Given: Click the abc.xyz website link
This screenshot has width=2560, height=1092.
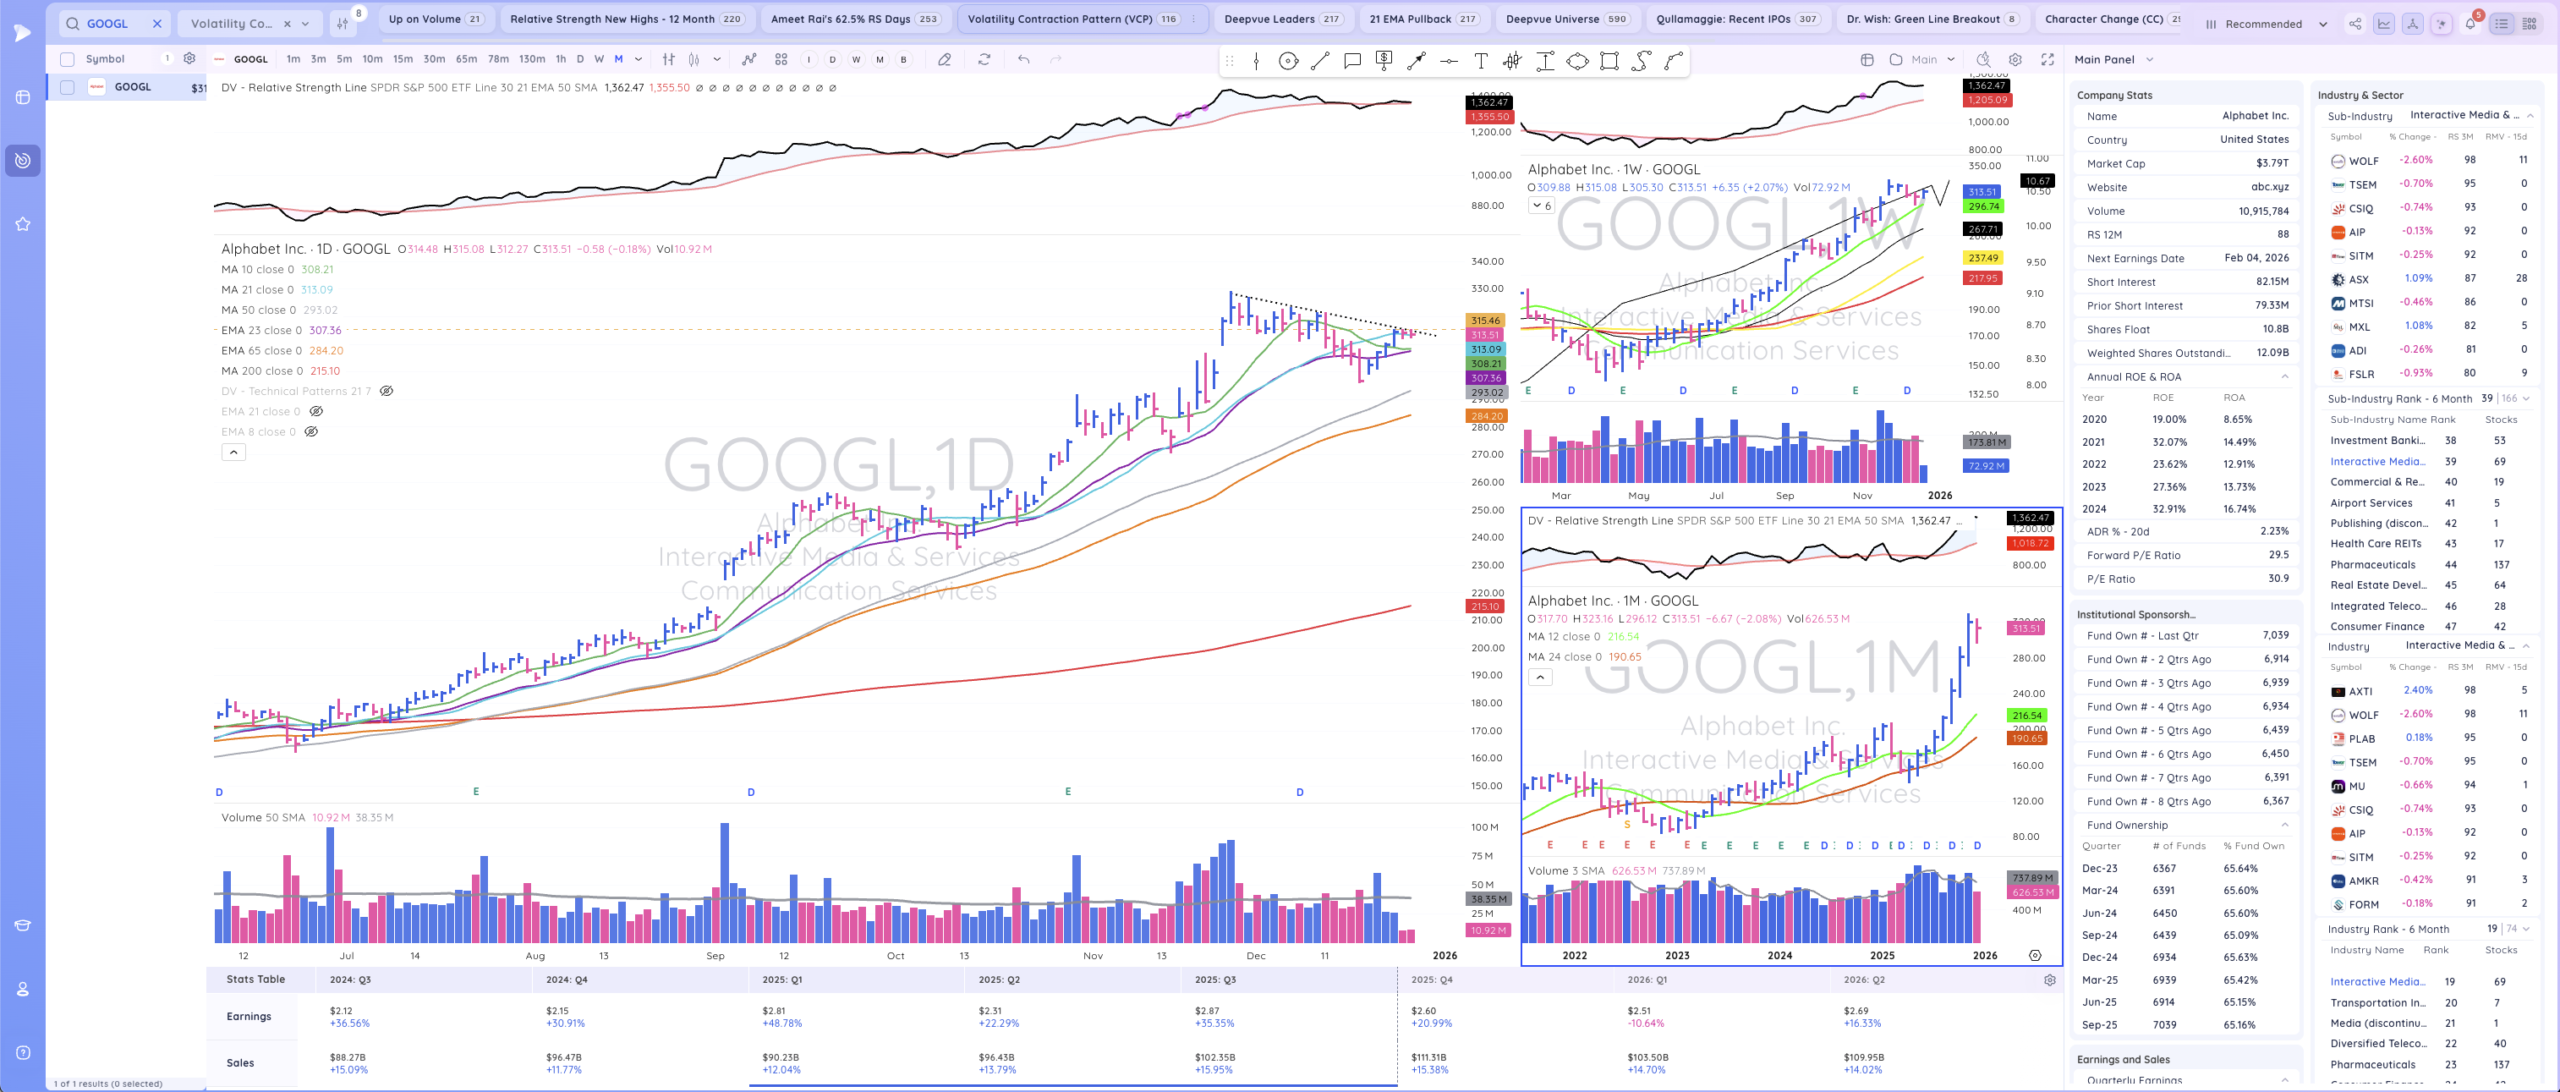Looking at the screenshot, I should [2269, 187].
